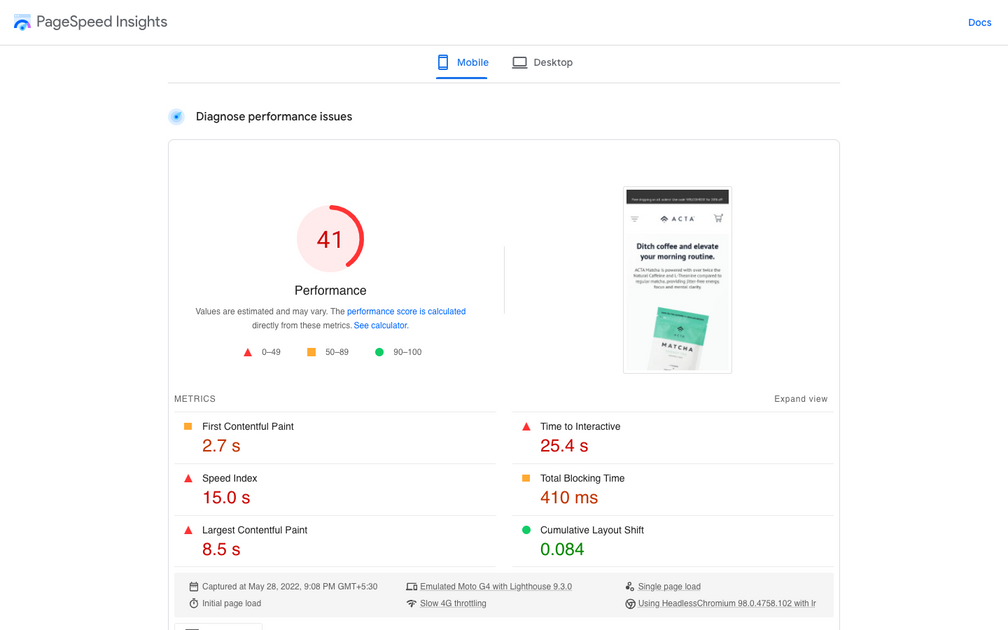Click the device icon beside Emulated Moto G4
This screenshot has height=630, width=1008.
(411, 587)
